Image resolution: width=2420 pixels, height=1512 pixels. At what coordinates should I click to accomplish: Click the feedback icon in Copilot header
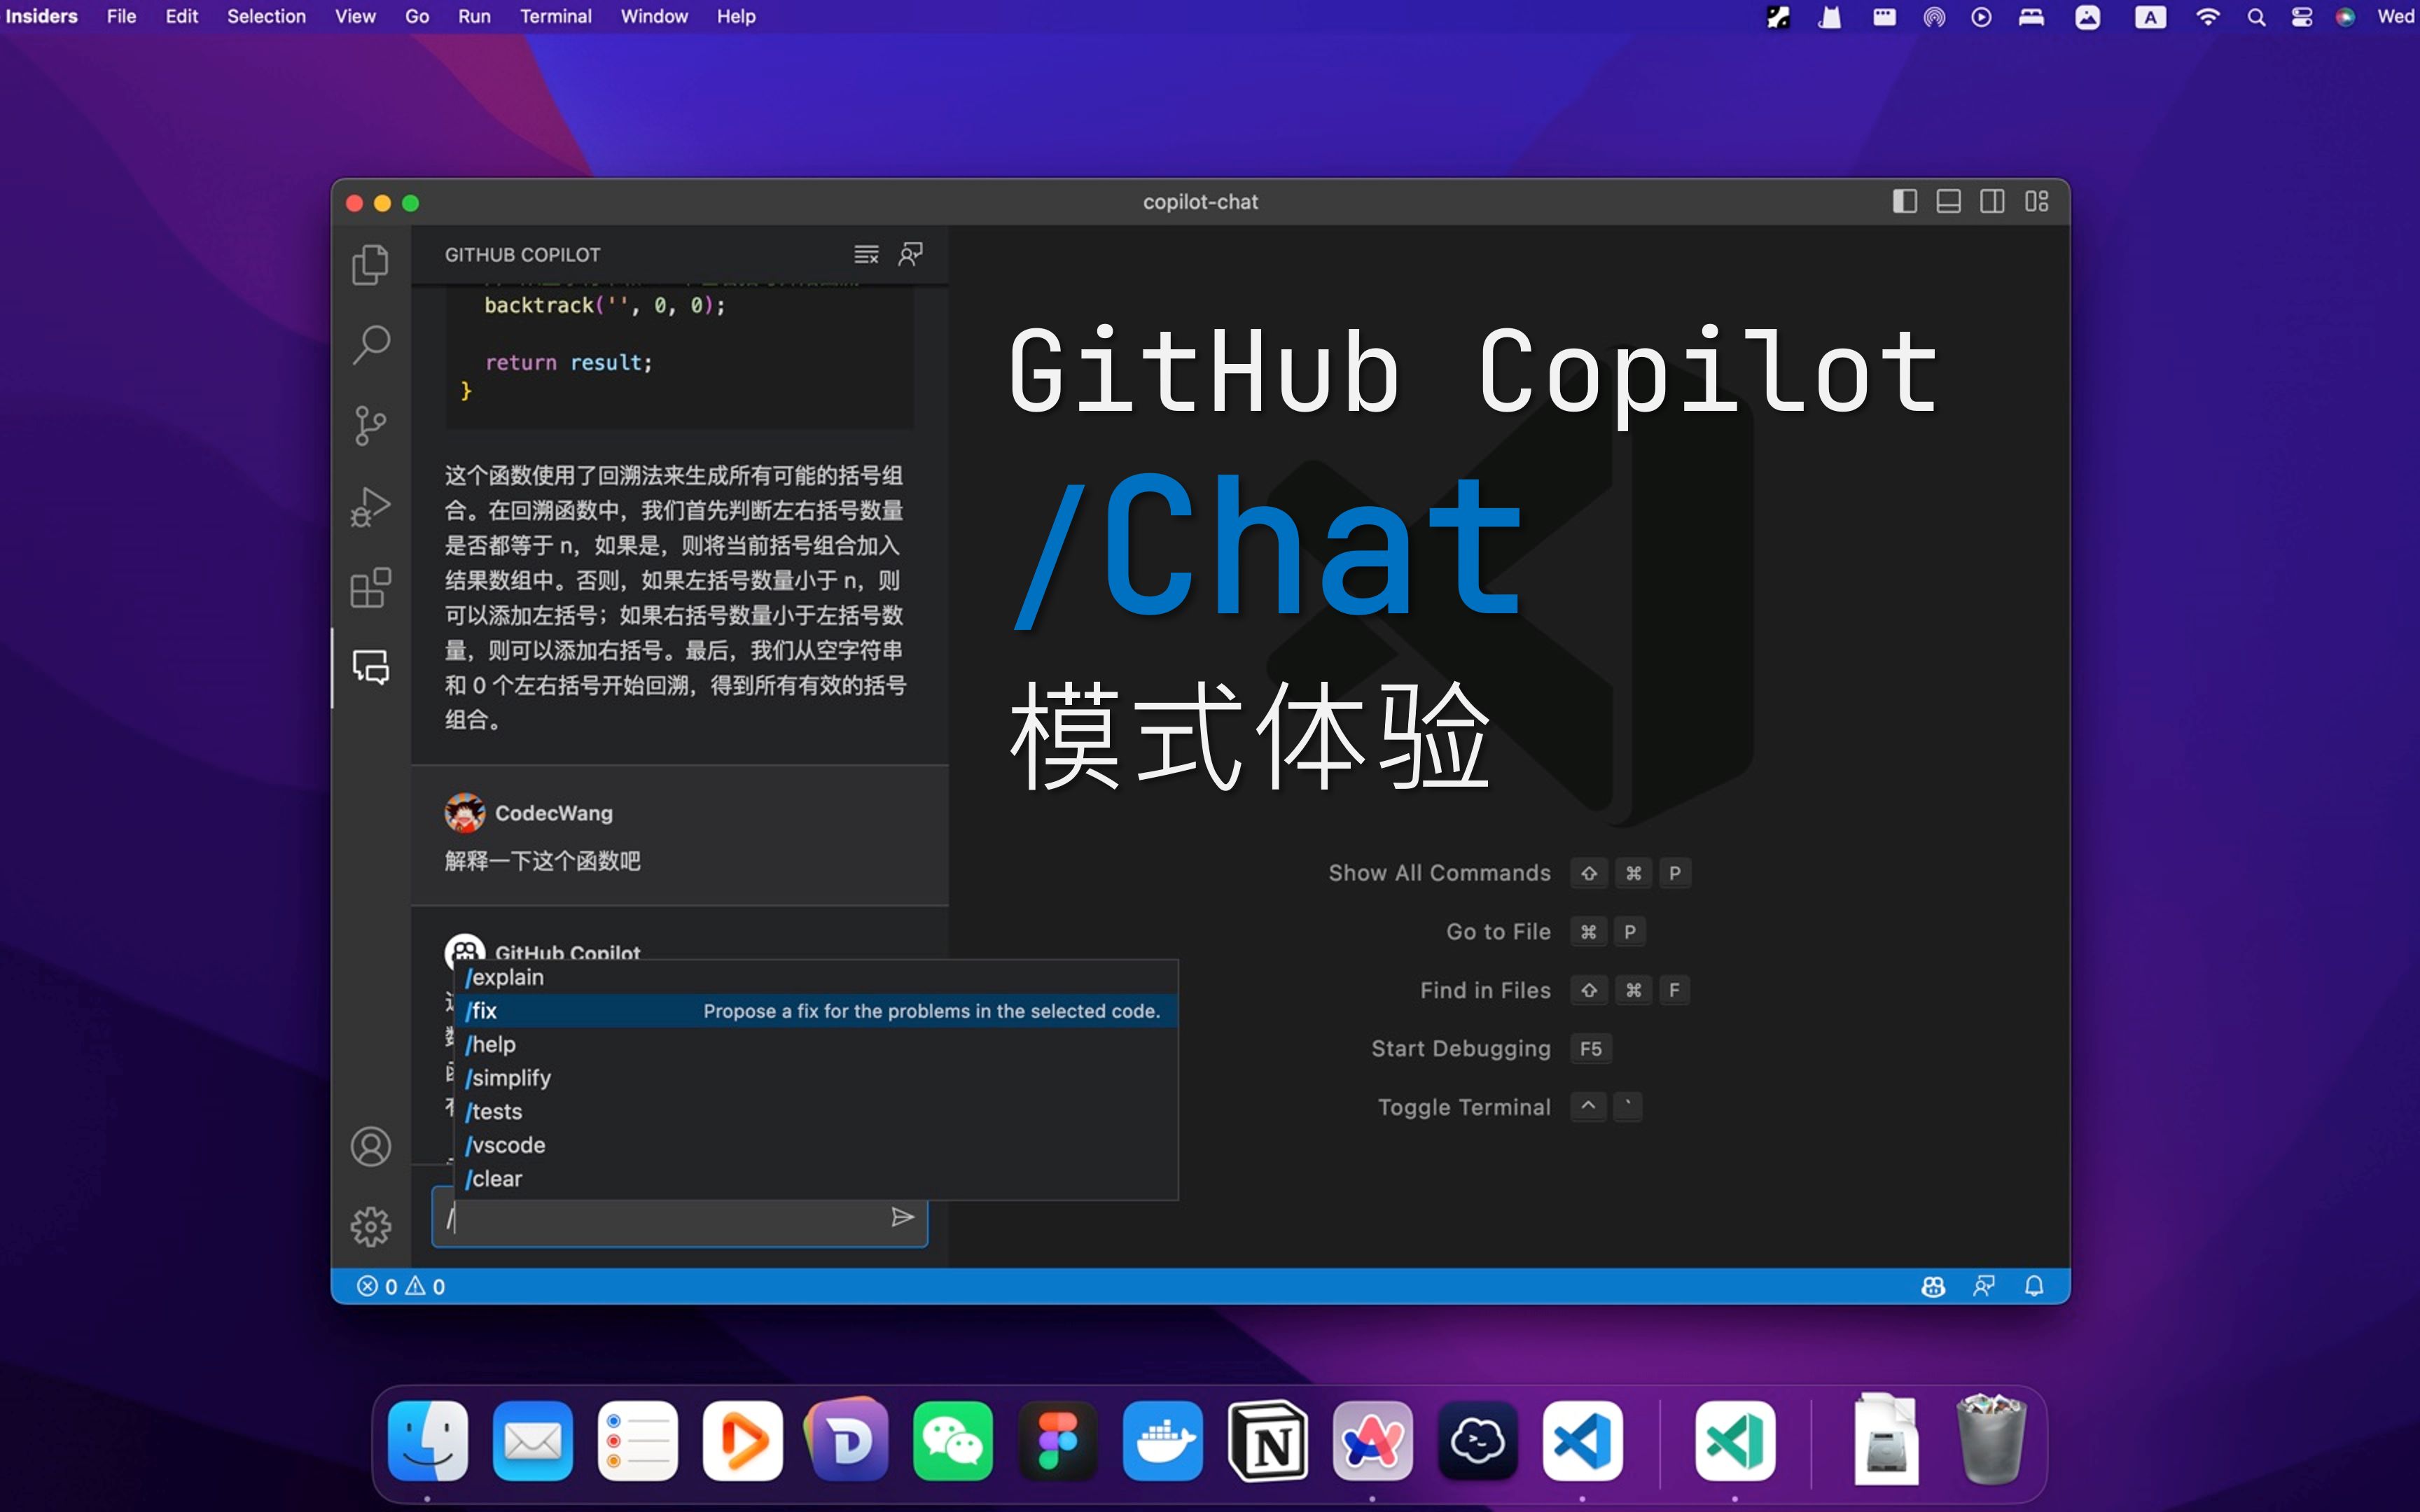pos(910,254)
